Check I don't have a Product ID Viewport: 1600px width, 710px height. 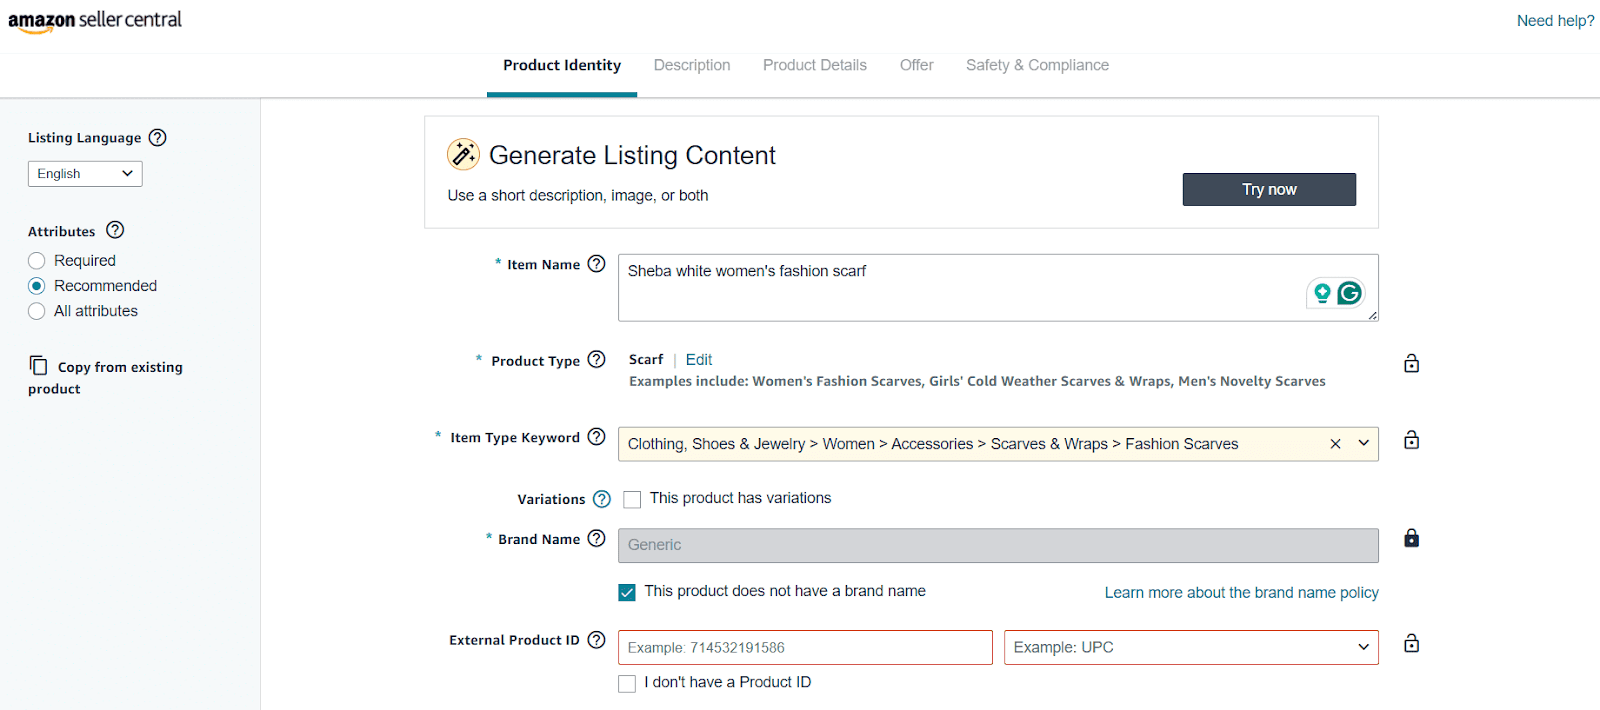627,683
